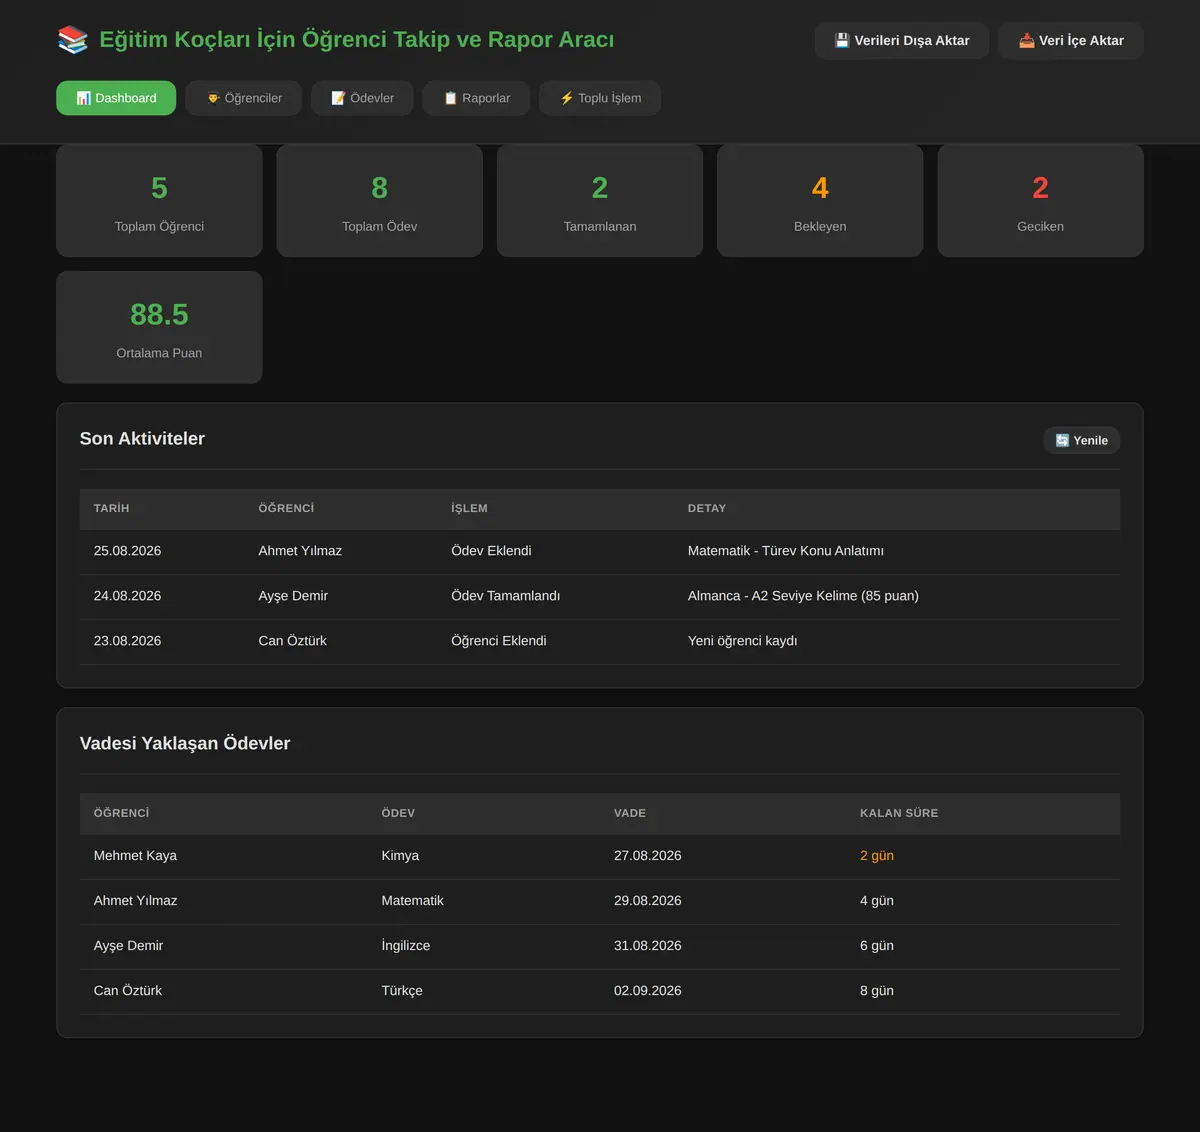Click the Verileri Dışa Aktar button
This screenshot has width=1200, height=1132.
[x=902, y=41]
